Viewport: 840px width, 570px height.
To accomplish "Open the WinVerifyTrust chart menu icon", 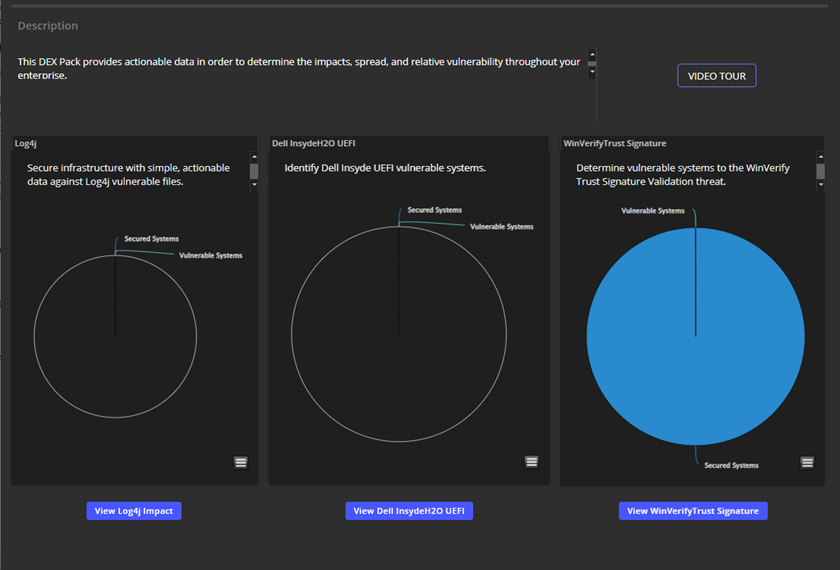I will (x=807, y=462).
